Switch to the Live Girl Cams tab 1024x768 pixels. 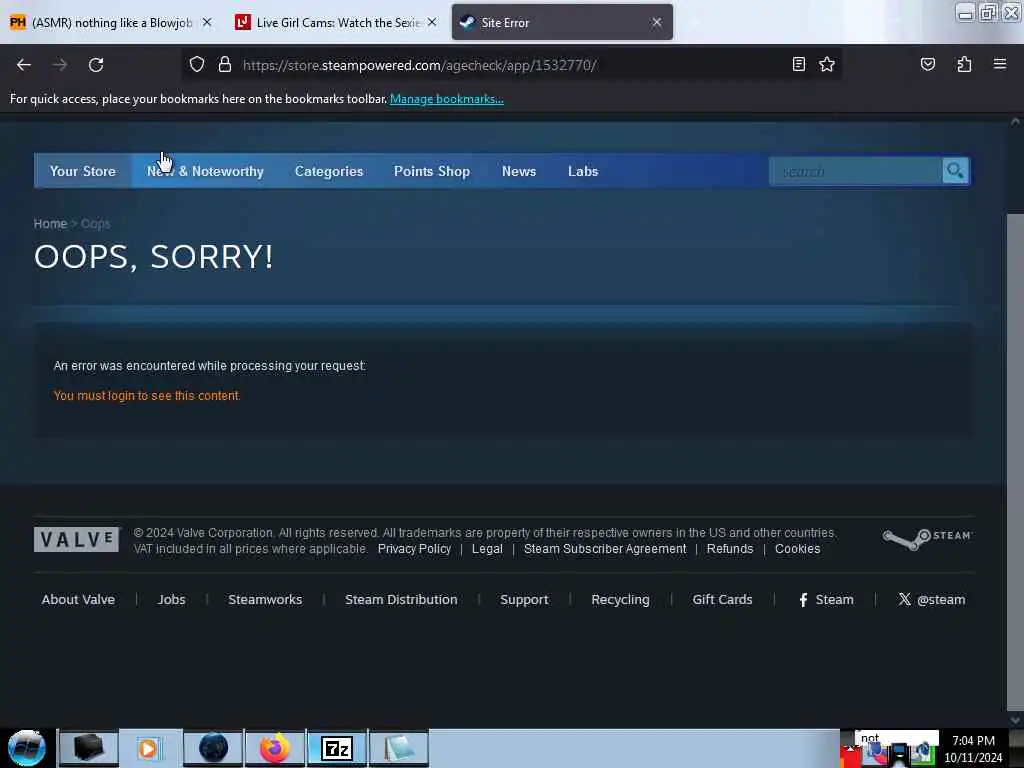(337, 22)
